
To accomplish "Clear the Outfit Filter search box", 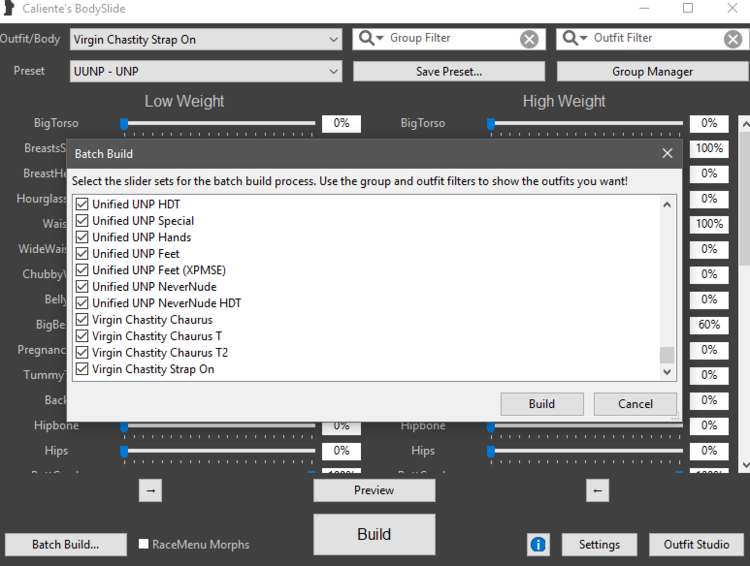I will point(733,39).
